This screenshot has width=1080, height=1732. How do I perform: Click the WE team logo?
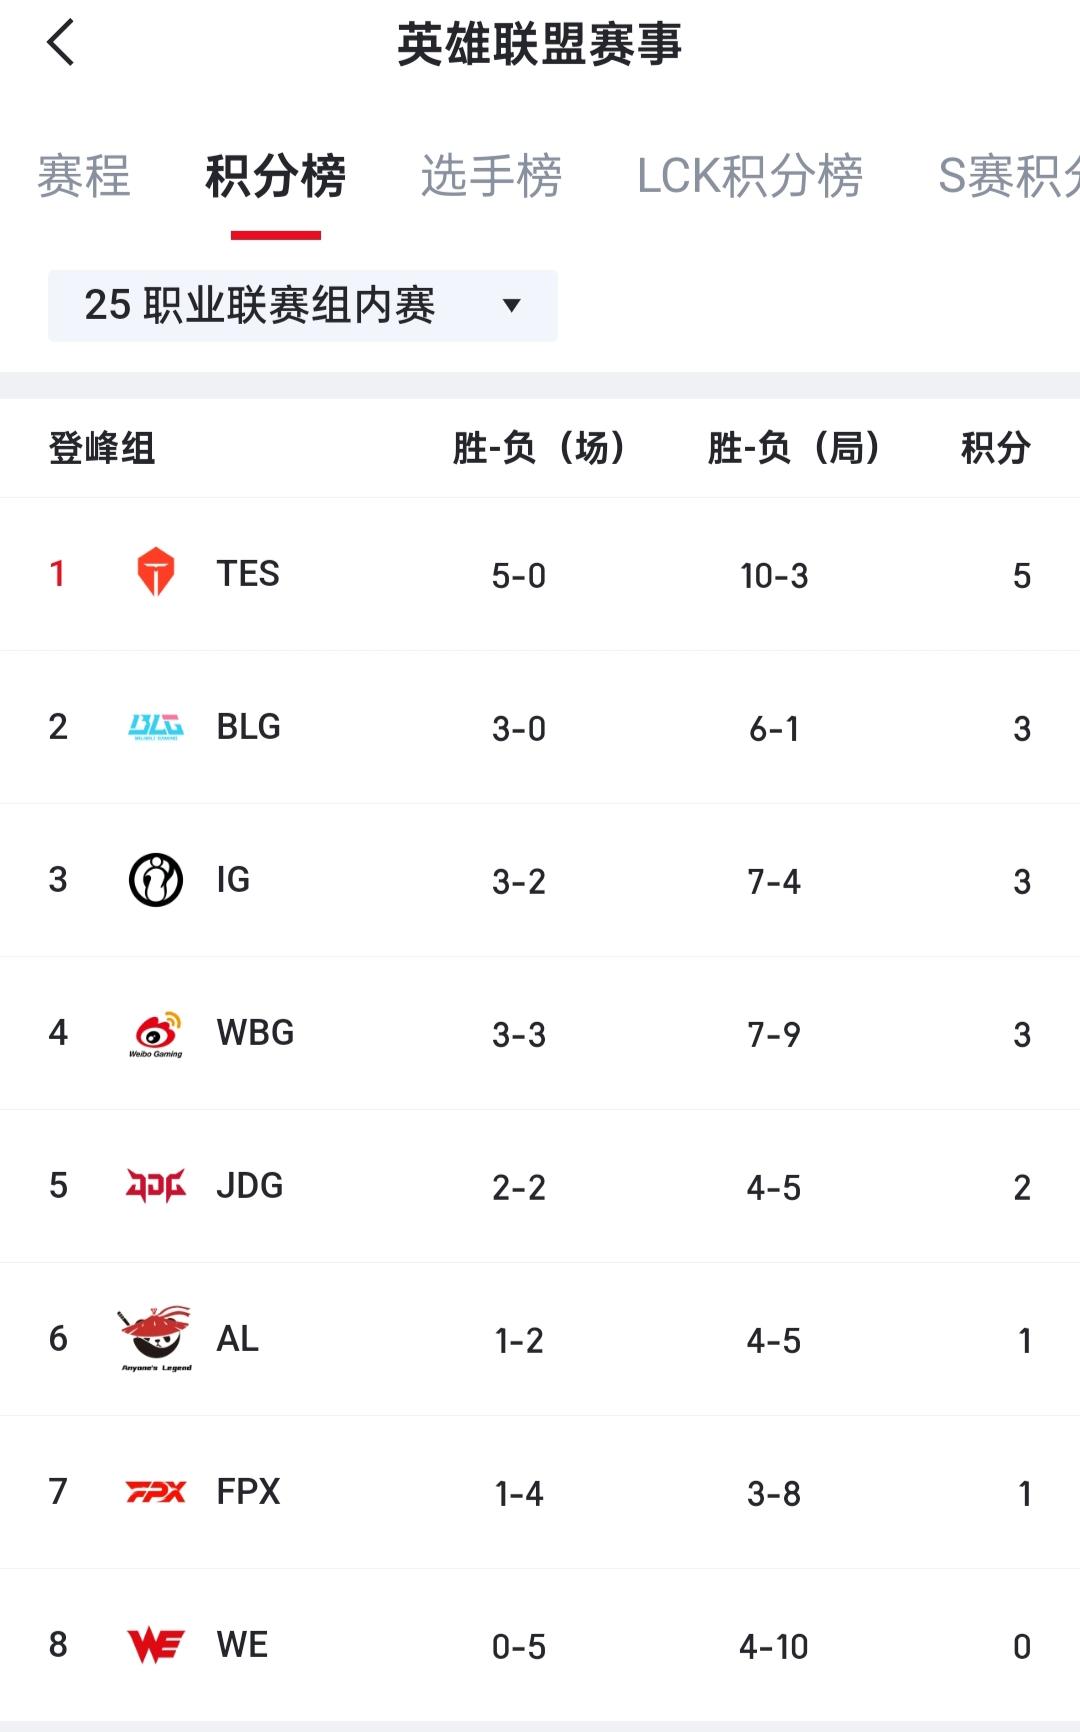click(x=156, y=1645)
